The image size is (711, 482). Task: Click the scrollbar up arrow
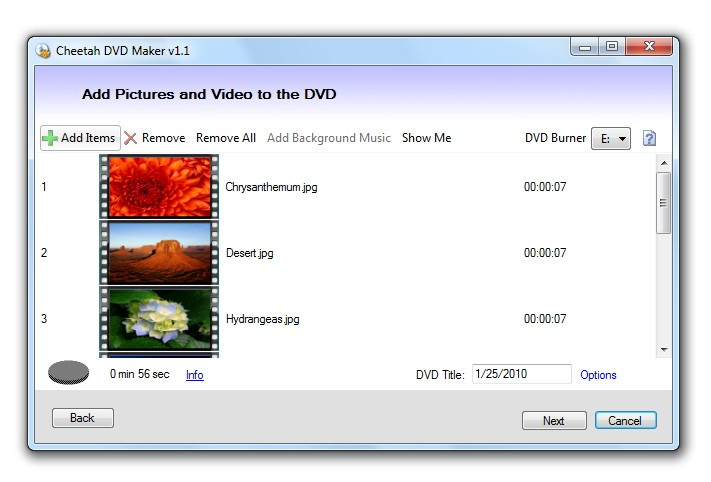(x=664, y=163)
